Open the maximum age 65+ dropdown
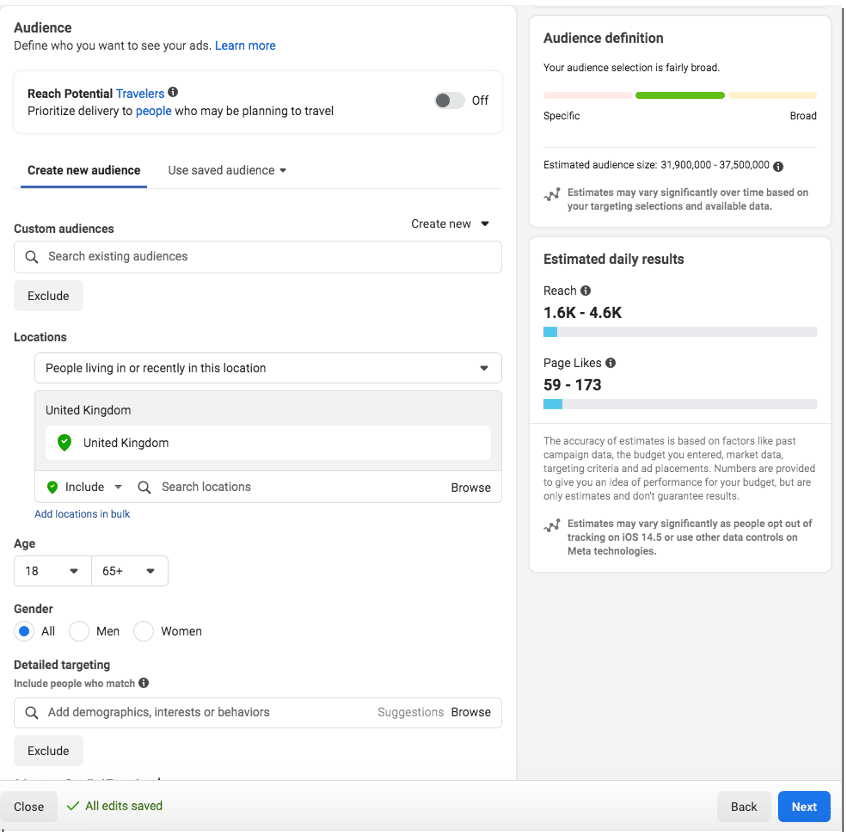The height and width of the screenshot is (836, 846). point(129,571)
